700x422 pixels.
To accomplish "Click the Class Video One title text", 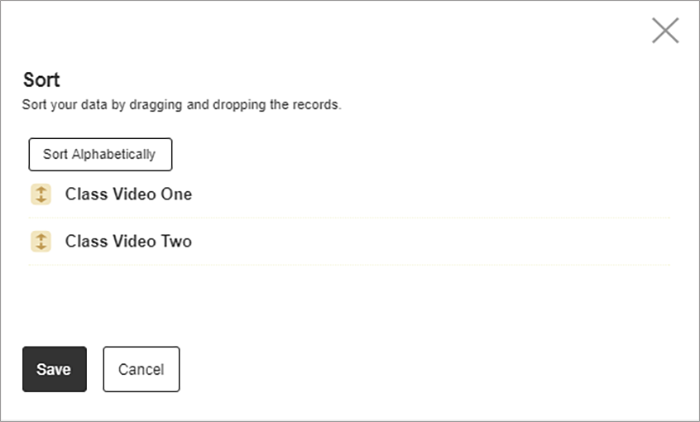I will pyautogui.click(x=129, y=194).
